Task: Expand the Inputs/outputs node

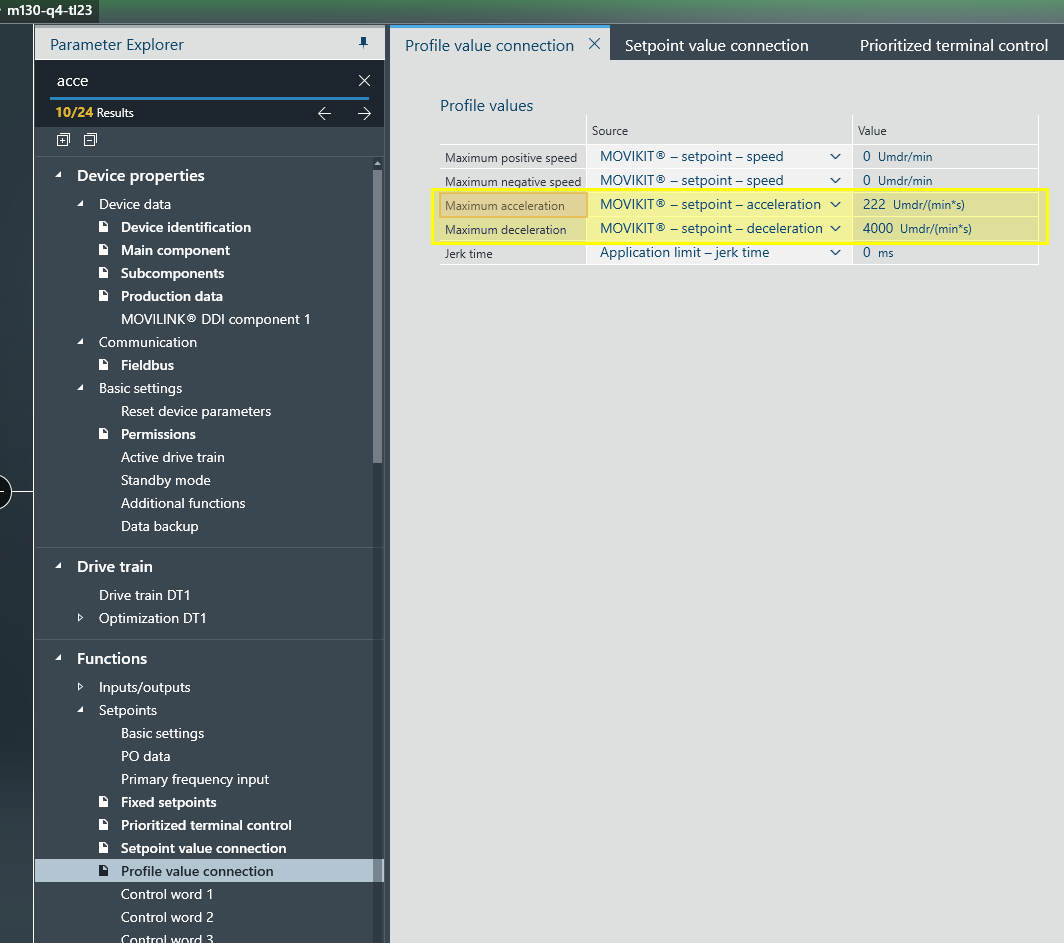Action: click(81, 687)
